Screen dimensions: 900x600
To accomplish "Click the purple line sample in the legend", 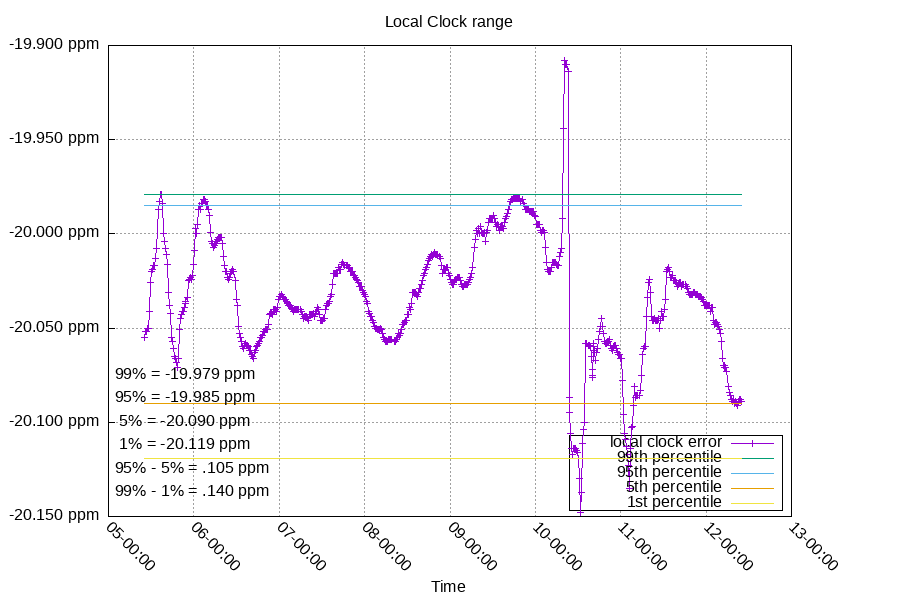I will coord(753,442).
